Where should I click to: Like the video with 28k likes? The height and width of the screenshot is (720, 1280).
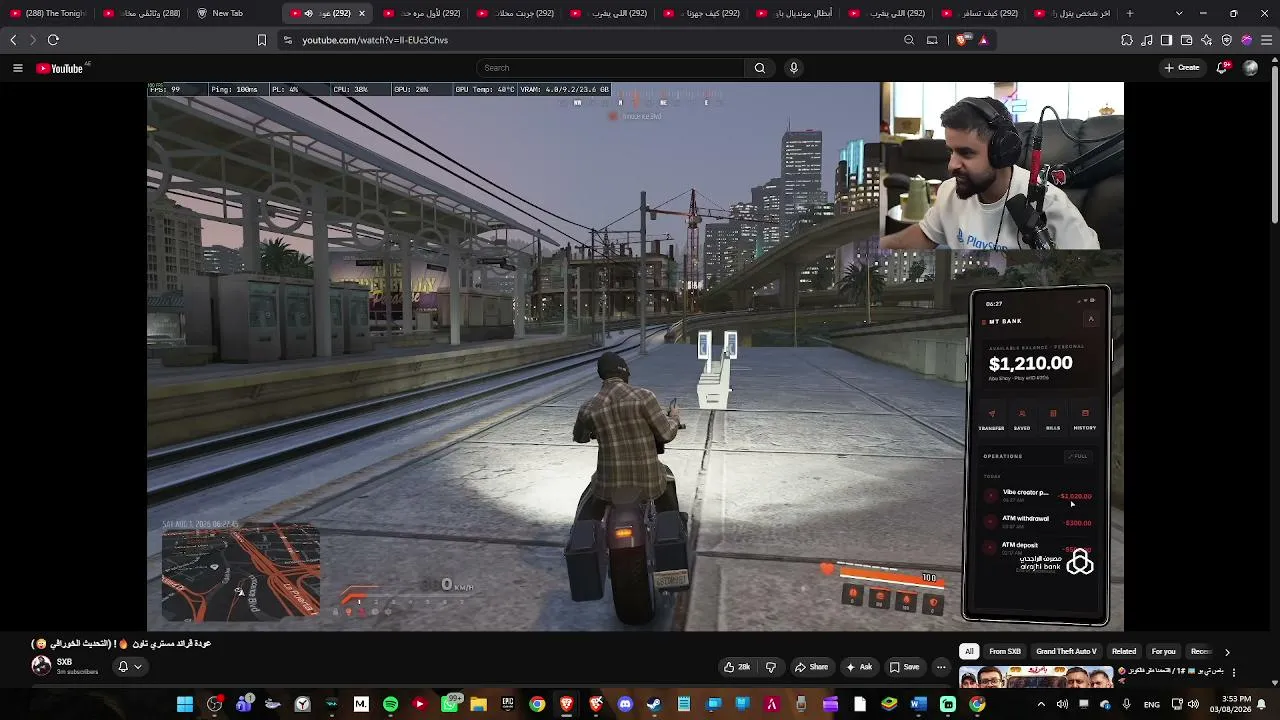click(x=737, y=667)
